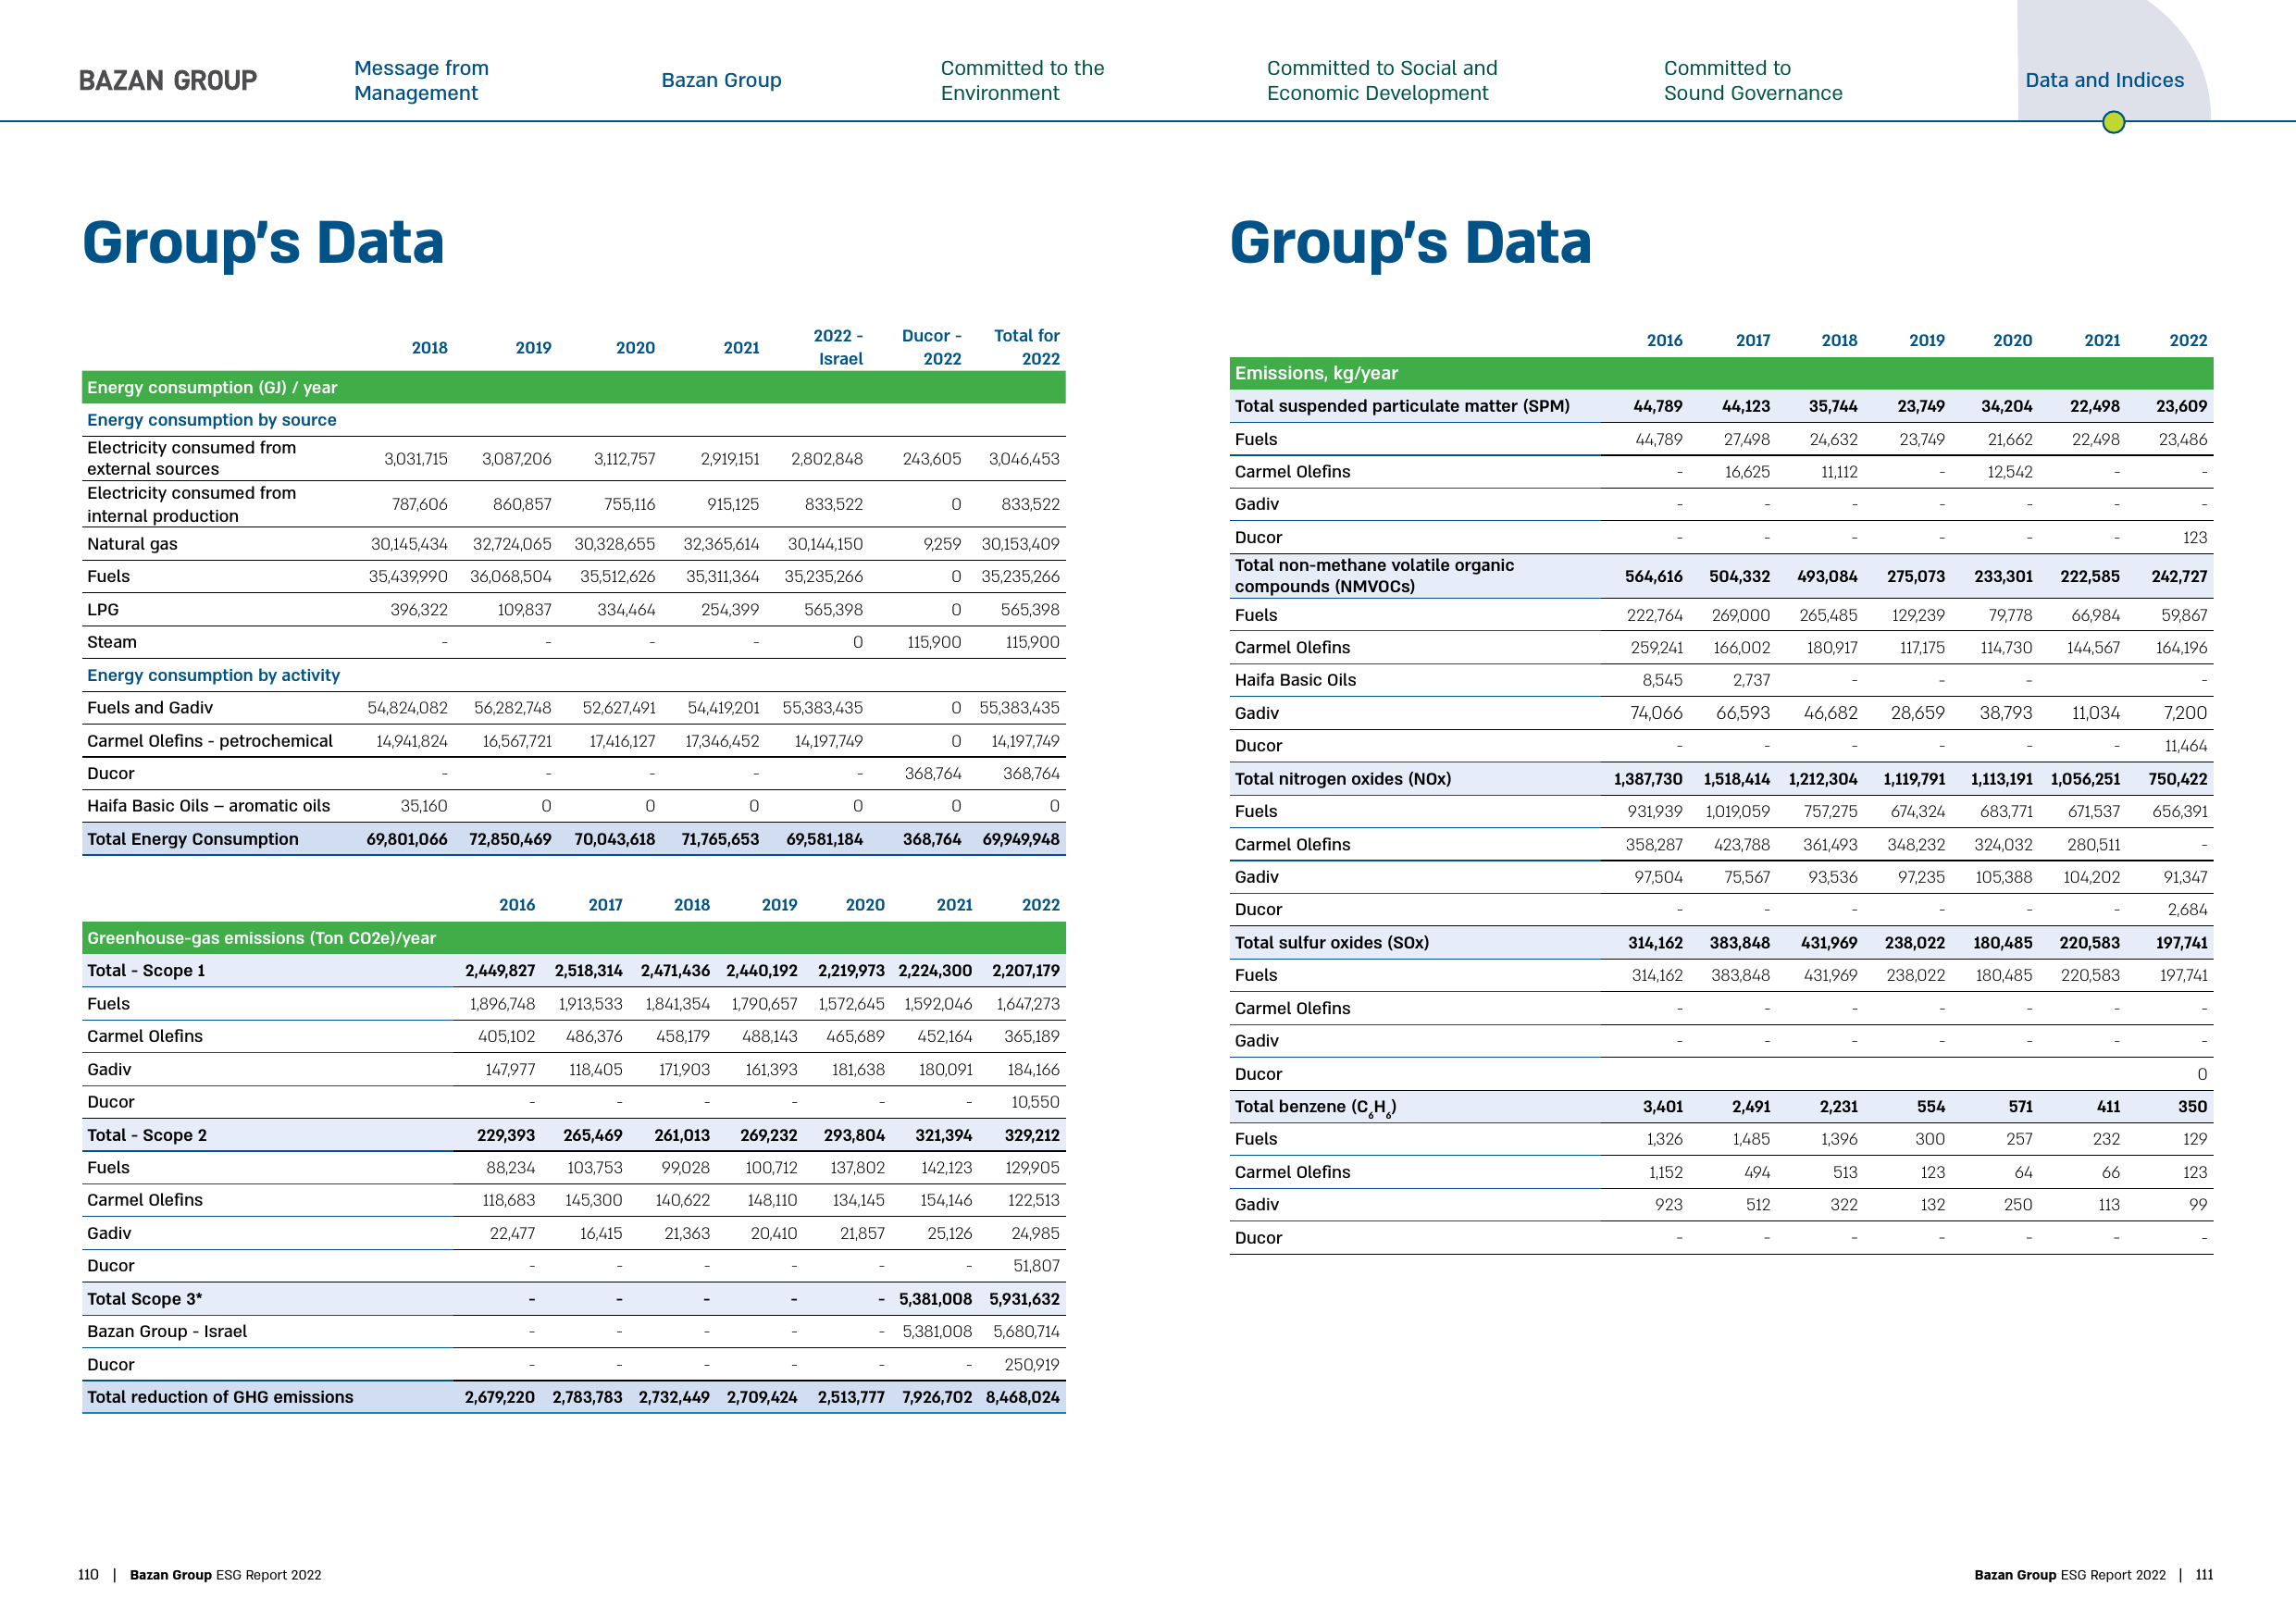The image size is (2296, 1623).
Task: Select the Total Energy Consumption row label
Action: [x=192, y=839]
